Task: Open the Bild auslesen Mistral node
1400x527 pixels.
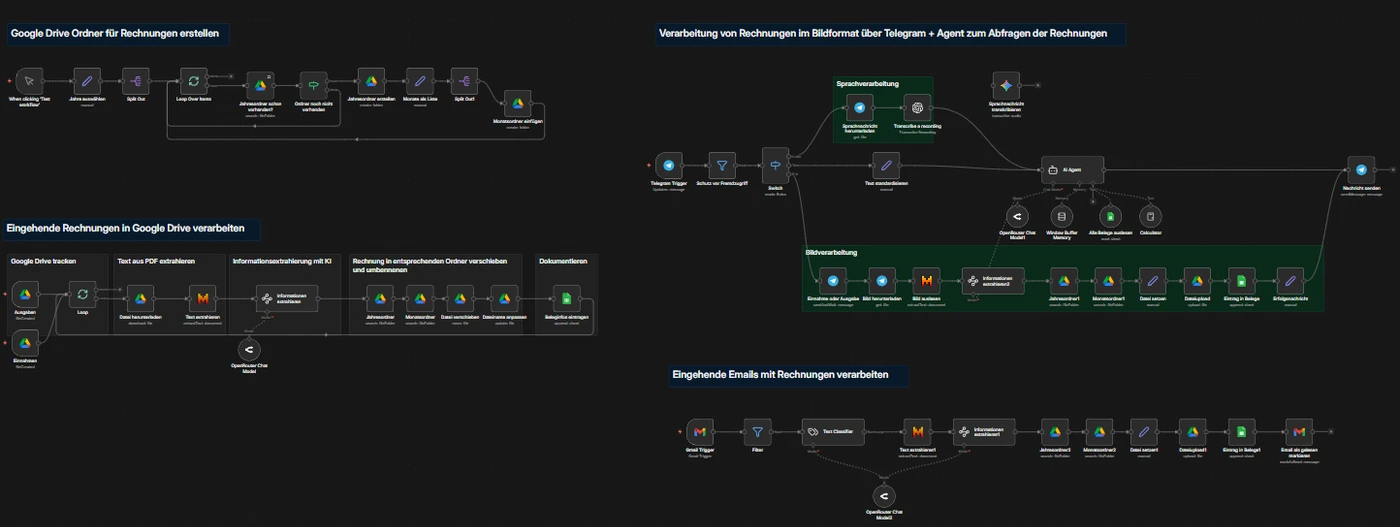Action: (927, 281)
